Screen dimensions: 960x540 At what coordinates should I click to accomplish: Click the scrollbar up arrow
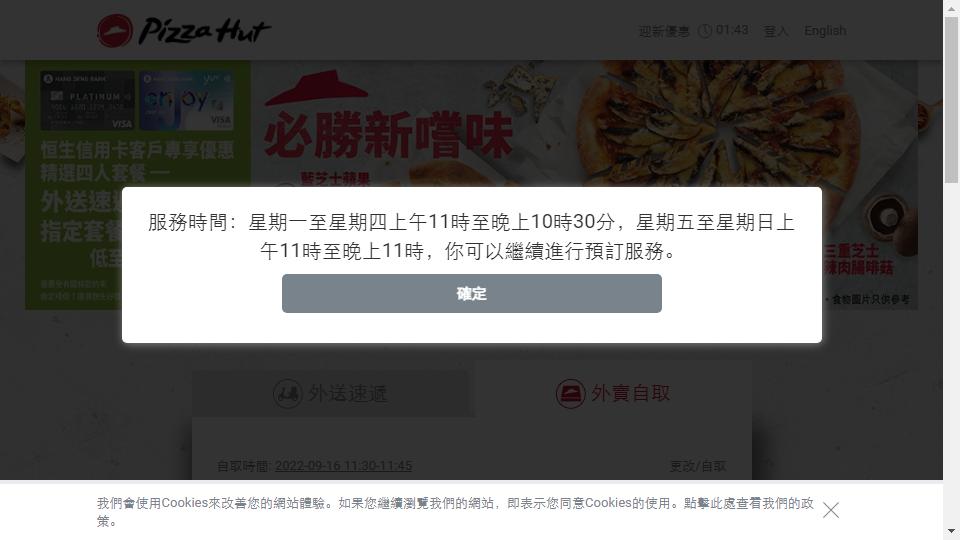pyautogui.click(x=951, y=8)
